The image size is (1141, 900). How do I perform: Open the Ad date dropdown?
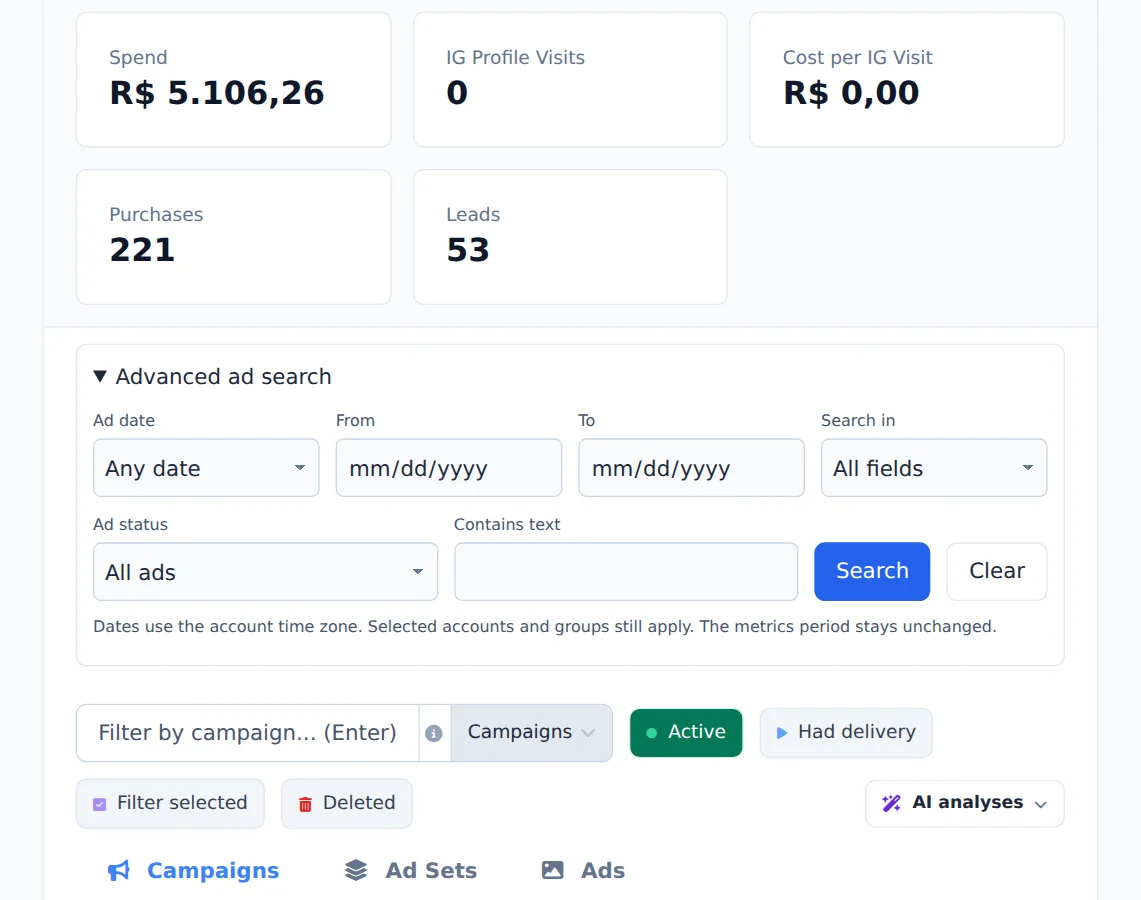point(206,468)
